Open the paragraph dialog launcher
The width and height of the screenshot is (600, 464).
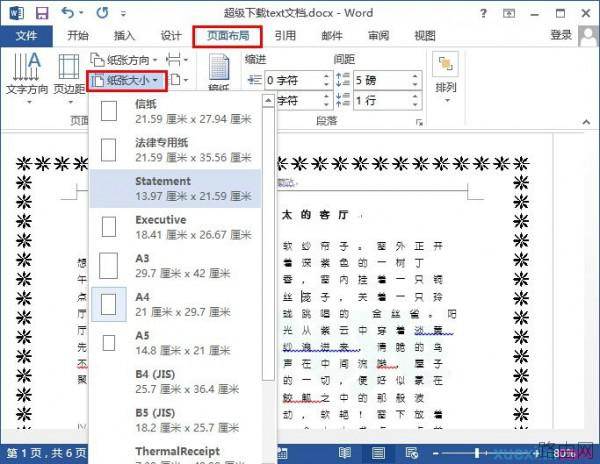click(x=420, y=122)
